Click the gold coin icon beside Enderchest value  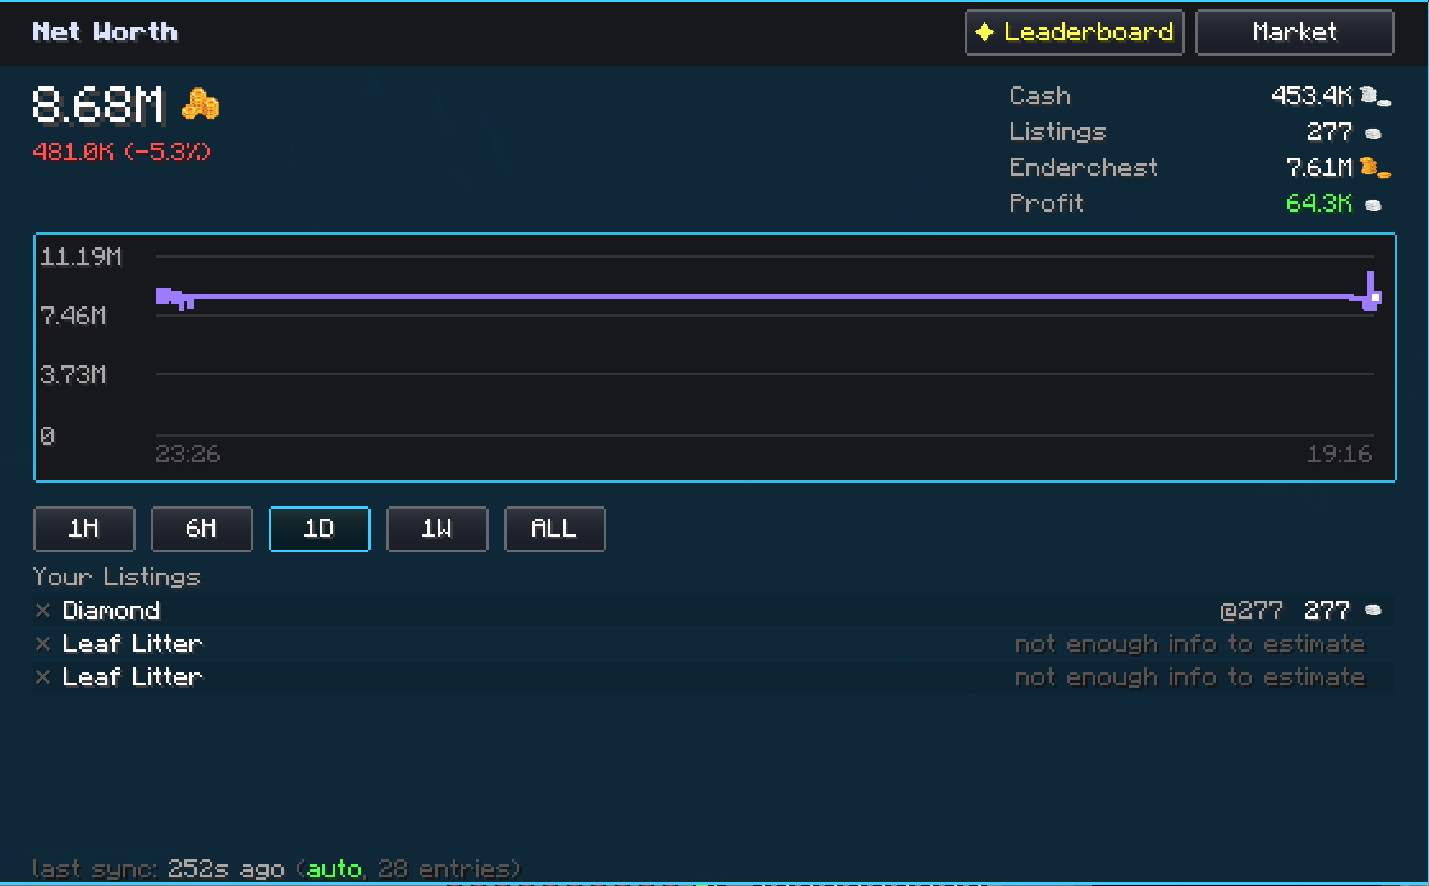tap(1375, 168)
